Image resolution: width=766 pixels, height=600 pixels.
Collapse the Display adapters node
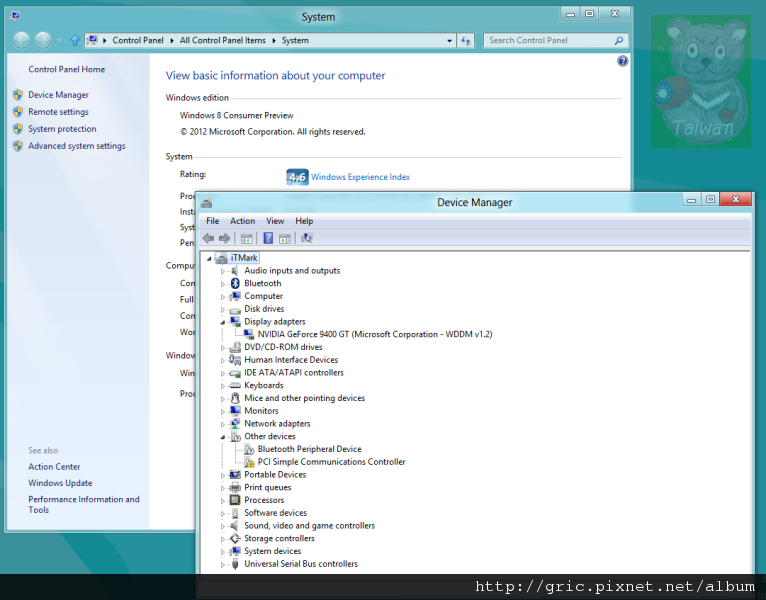click(223, 322)
